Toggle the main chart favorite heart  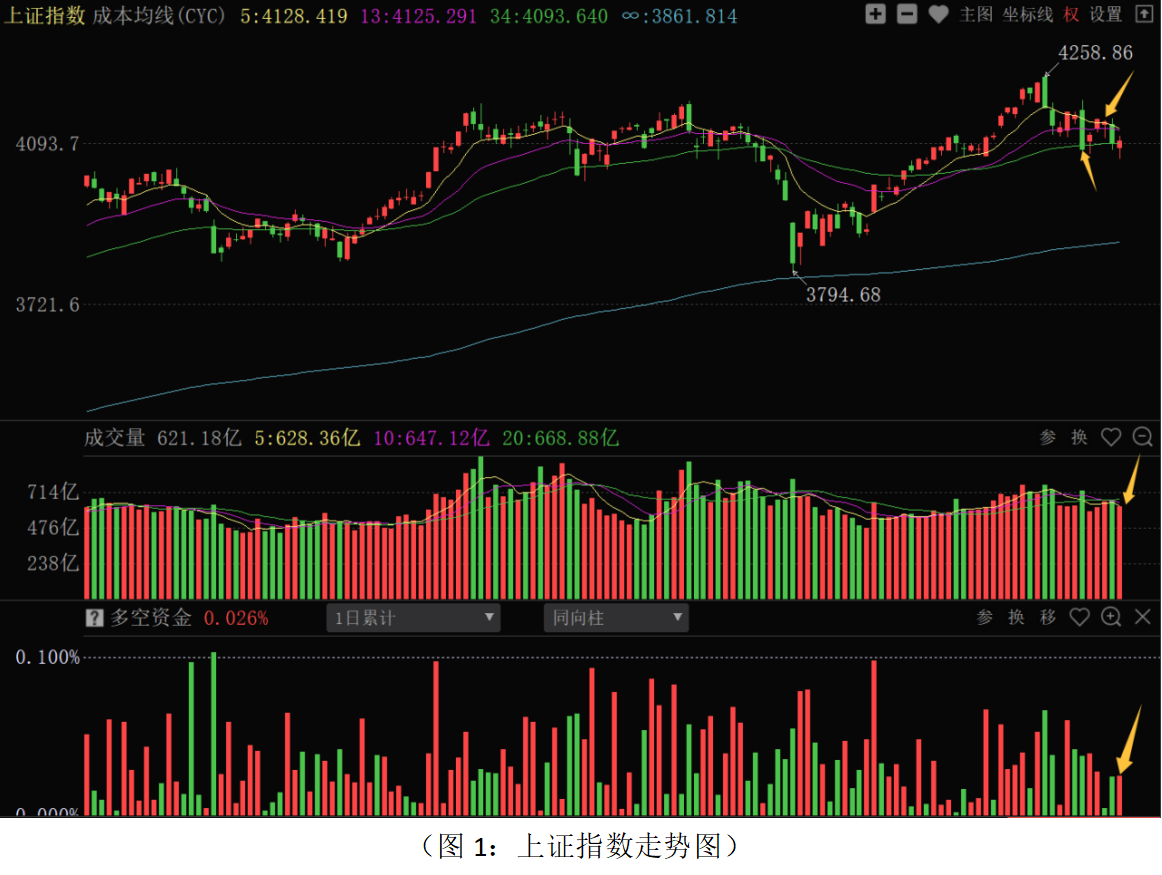(x=938, y=14)
